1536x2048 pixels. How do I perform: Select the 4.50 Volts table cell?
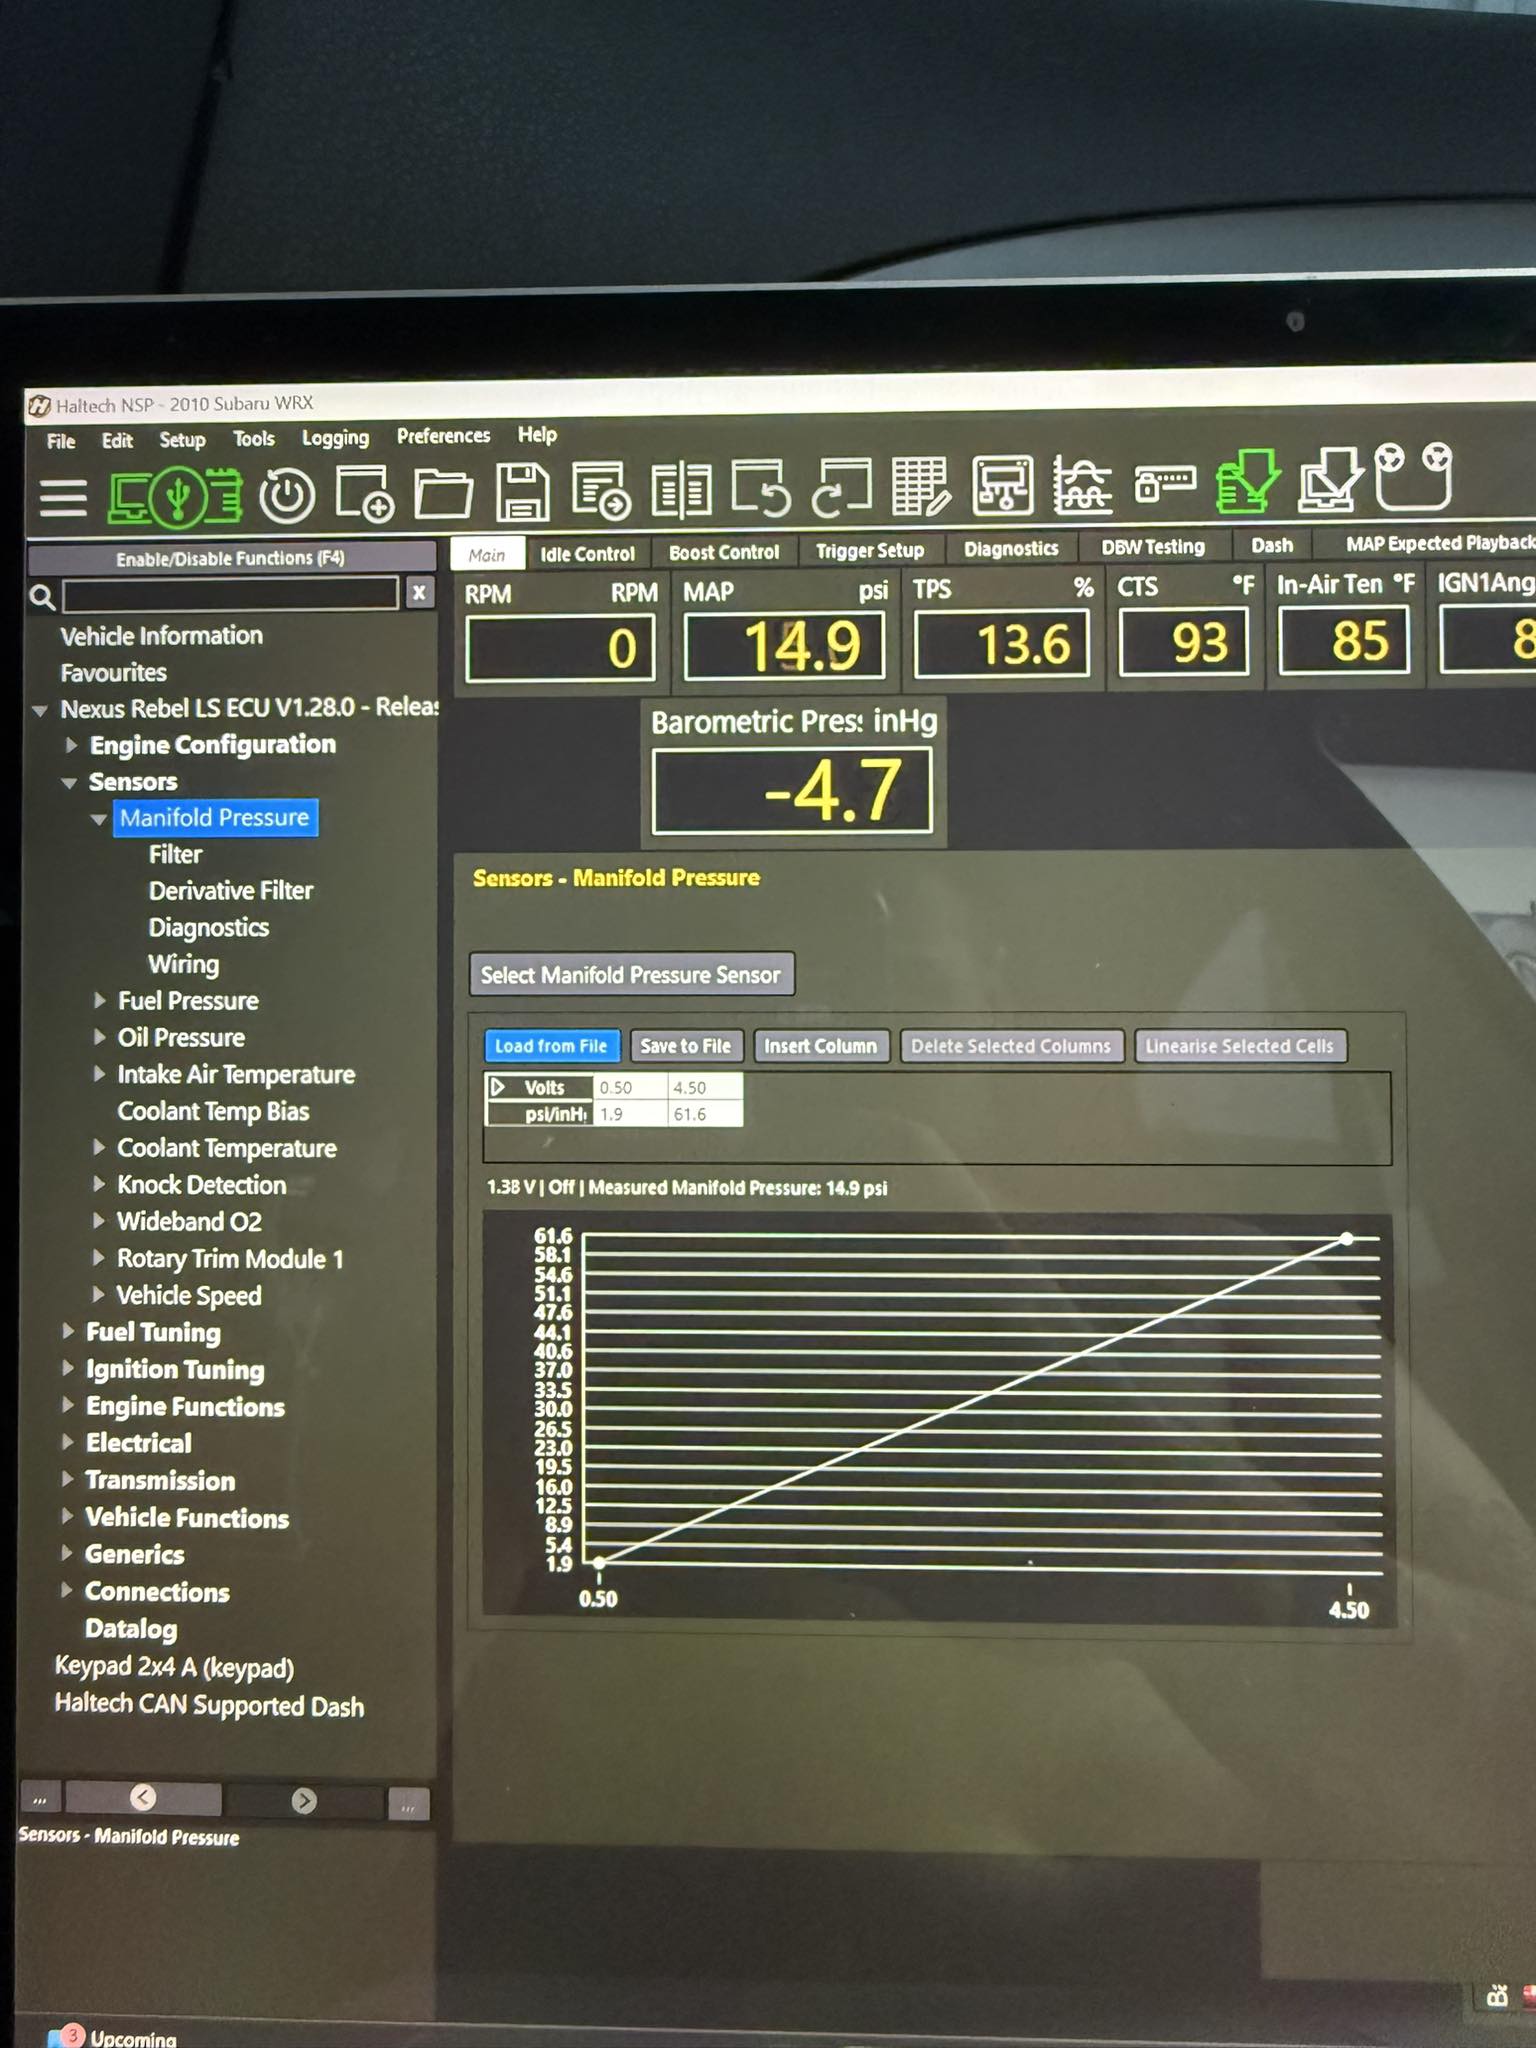[705, 1087]
